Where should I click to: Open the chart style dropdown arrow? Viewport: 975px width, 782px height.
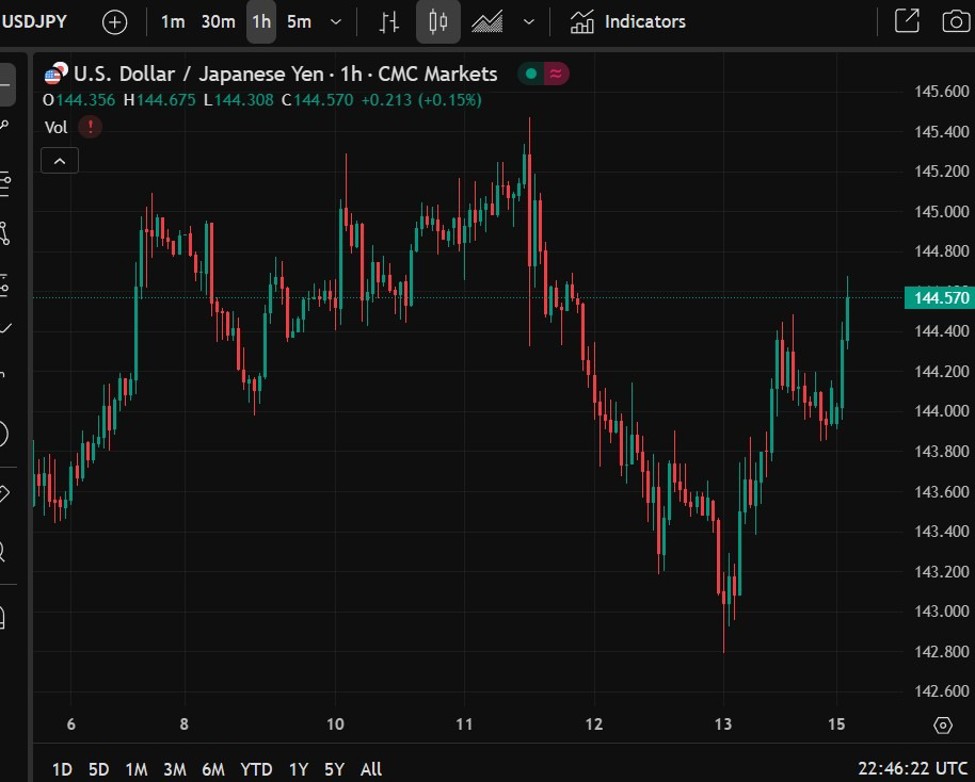coord(529,21)
